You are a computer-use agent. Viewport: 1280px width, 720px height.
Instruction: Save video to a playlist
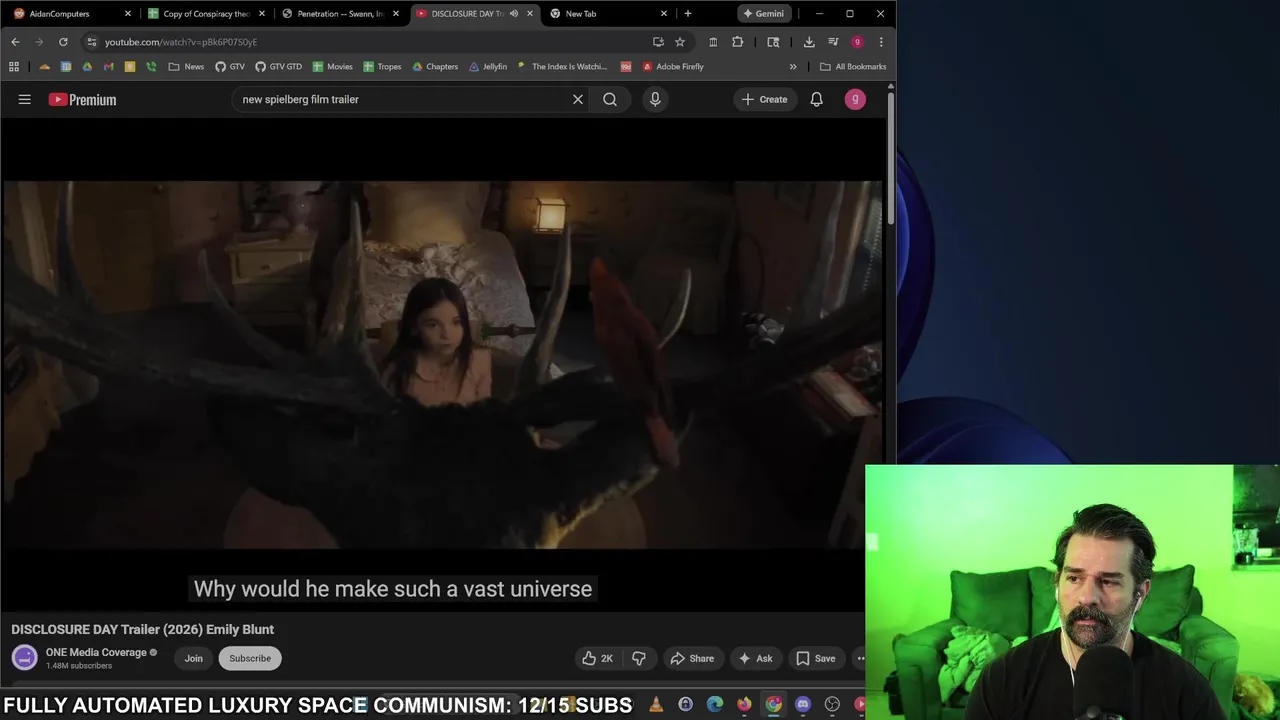tap(815, 658)
